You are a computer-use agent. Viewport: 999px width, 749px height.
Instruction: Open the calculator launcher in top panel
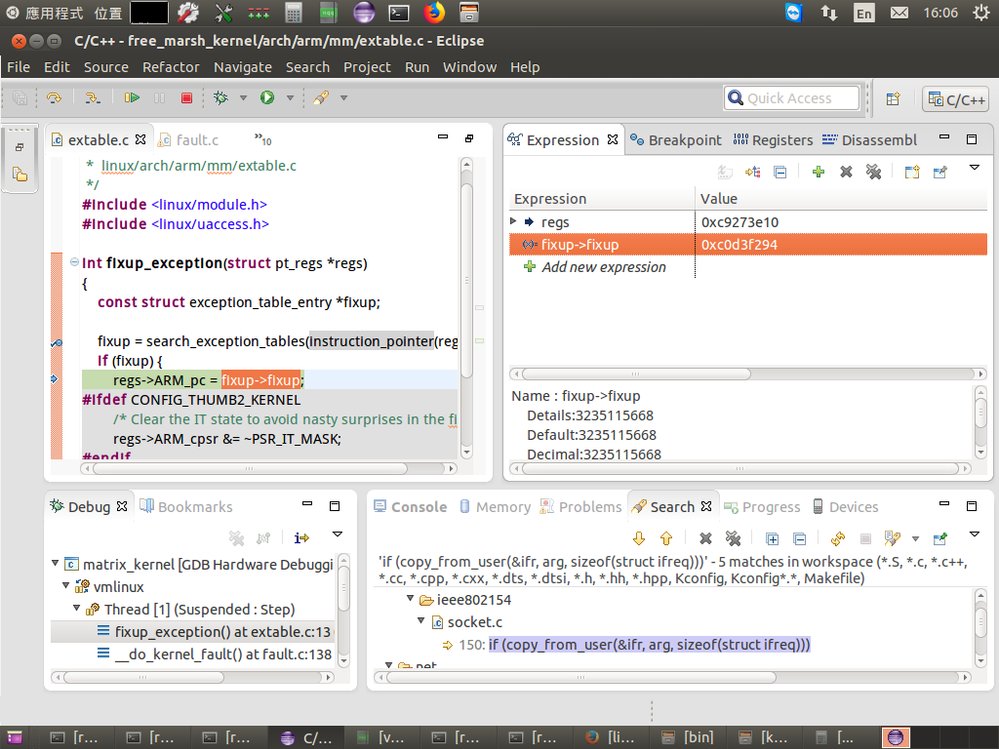coord(294,13)
